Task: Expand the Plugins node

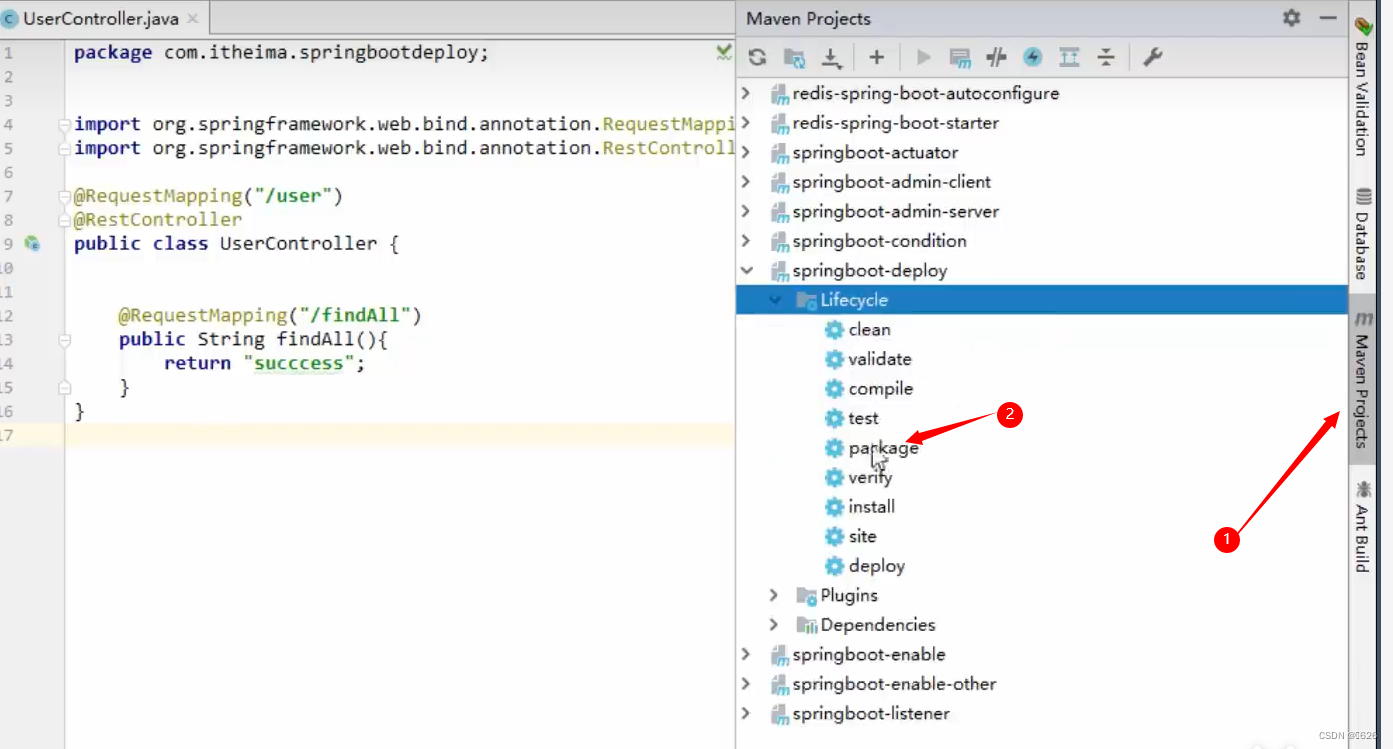Action: tap(774, 595)
